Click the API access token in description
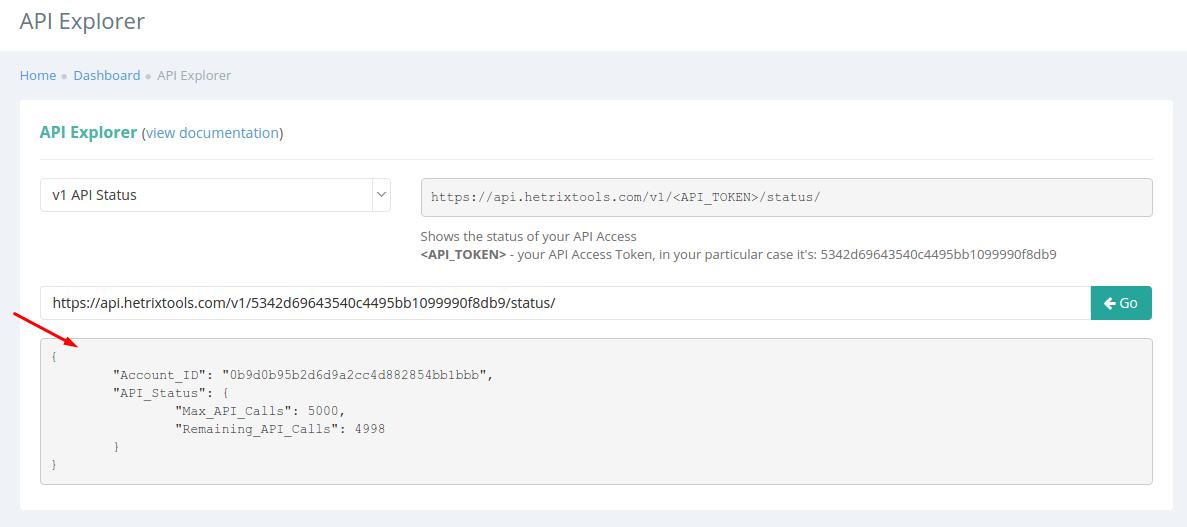 [x=939, y=254]
